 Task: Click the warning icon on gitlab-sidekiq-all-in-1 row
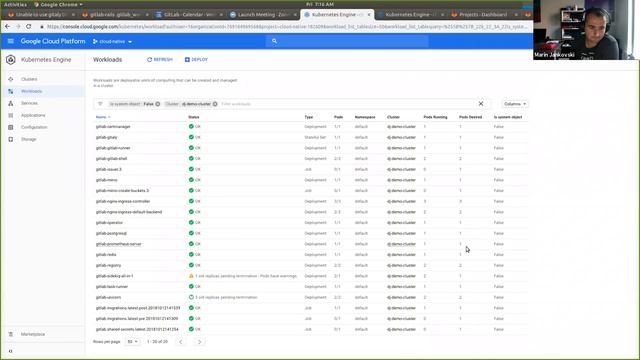click(191, 276)
